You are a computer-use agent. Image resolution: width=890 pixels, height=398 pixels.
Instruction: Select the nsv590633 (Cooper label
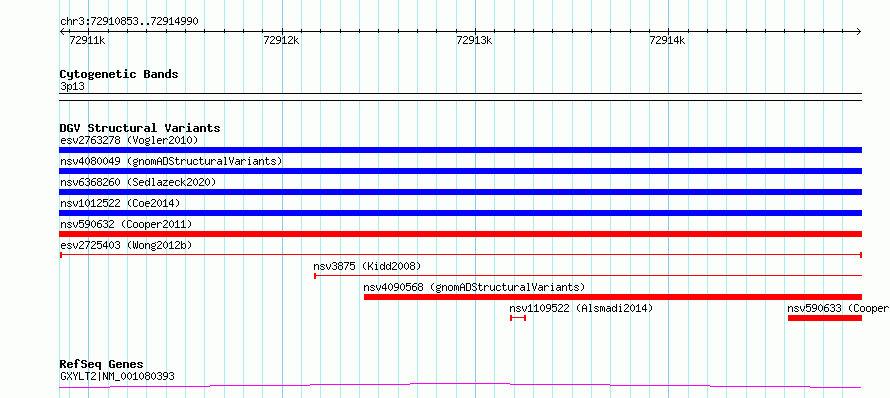(838, 309)
